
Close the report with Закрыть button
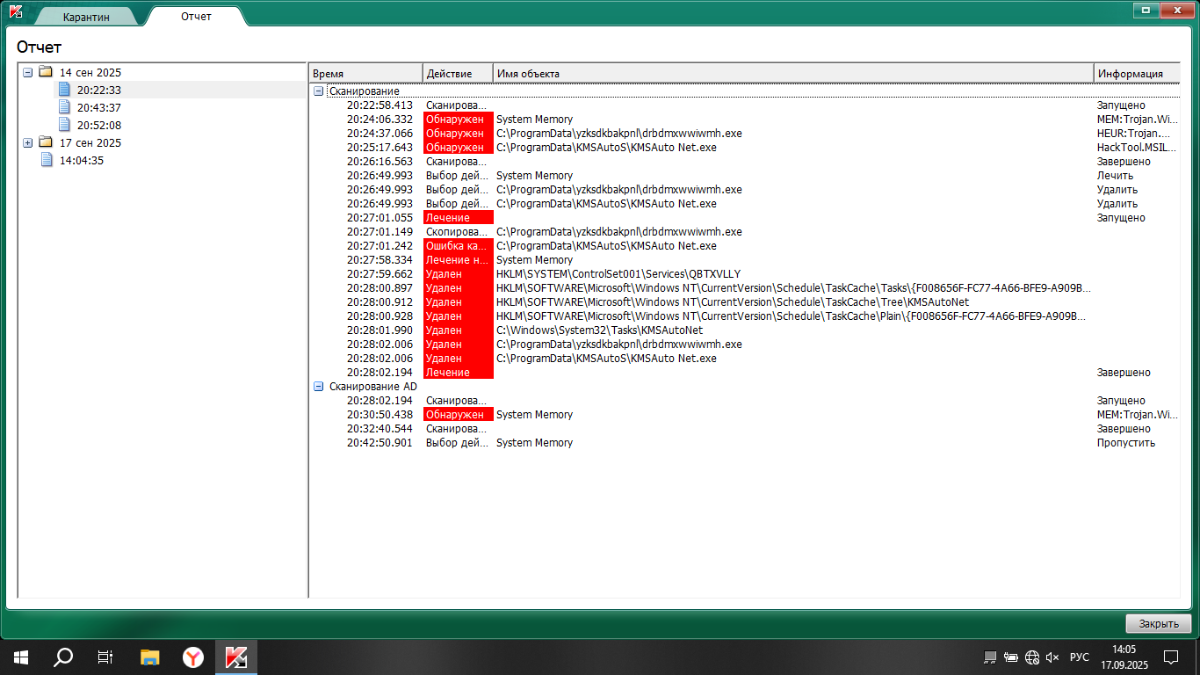coord(1158,624)
